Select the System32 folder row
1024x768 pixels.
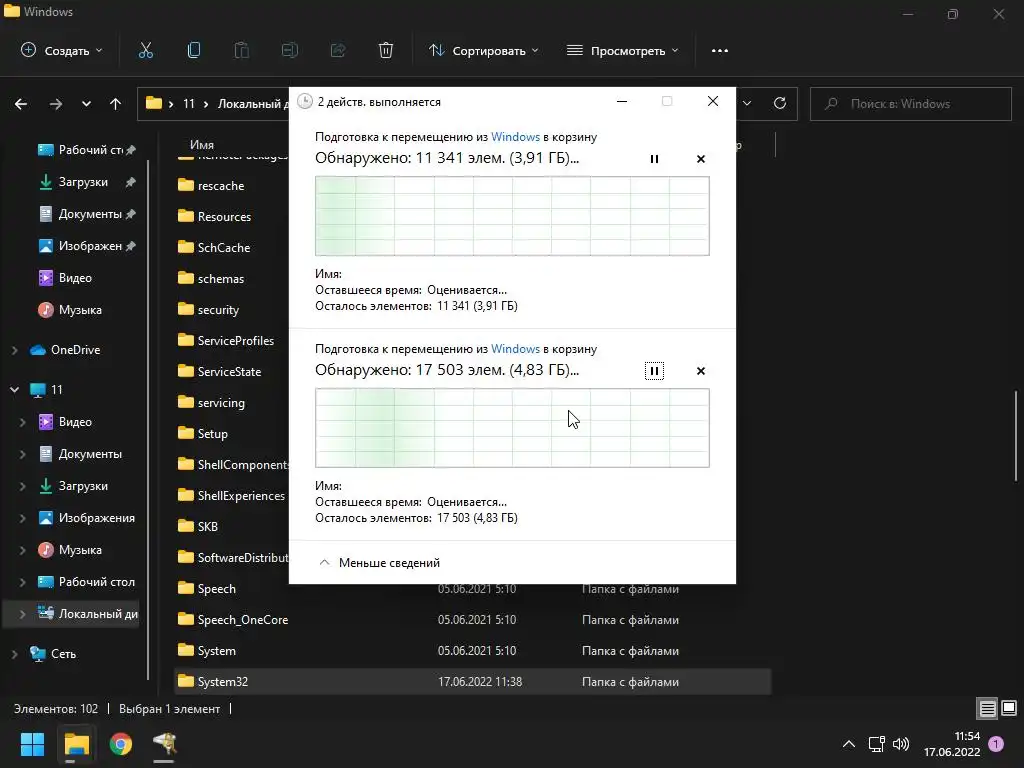coord(472,681)
